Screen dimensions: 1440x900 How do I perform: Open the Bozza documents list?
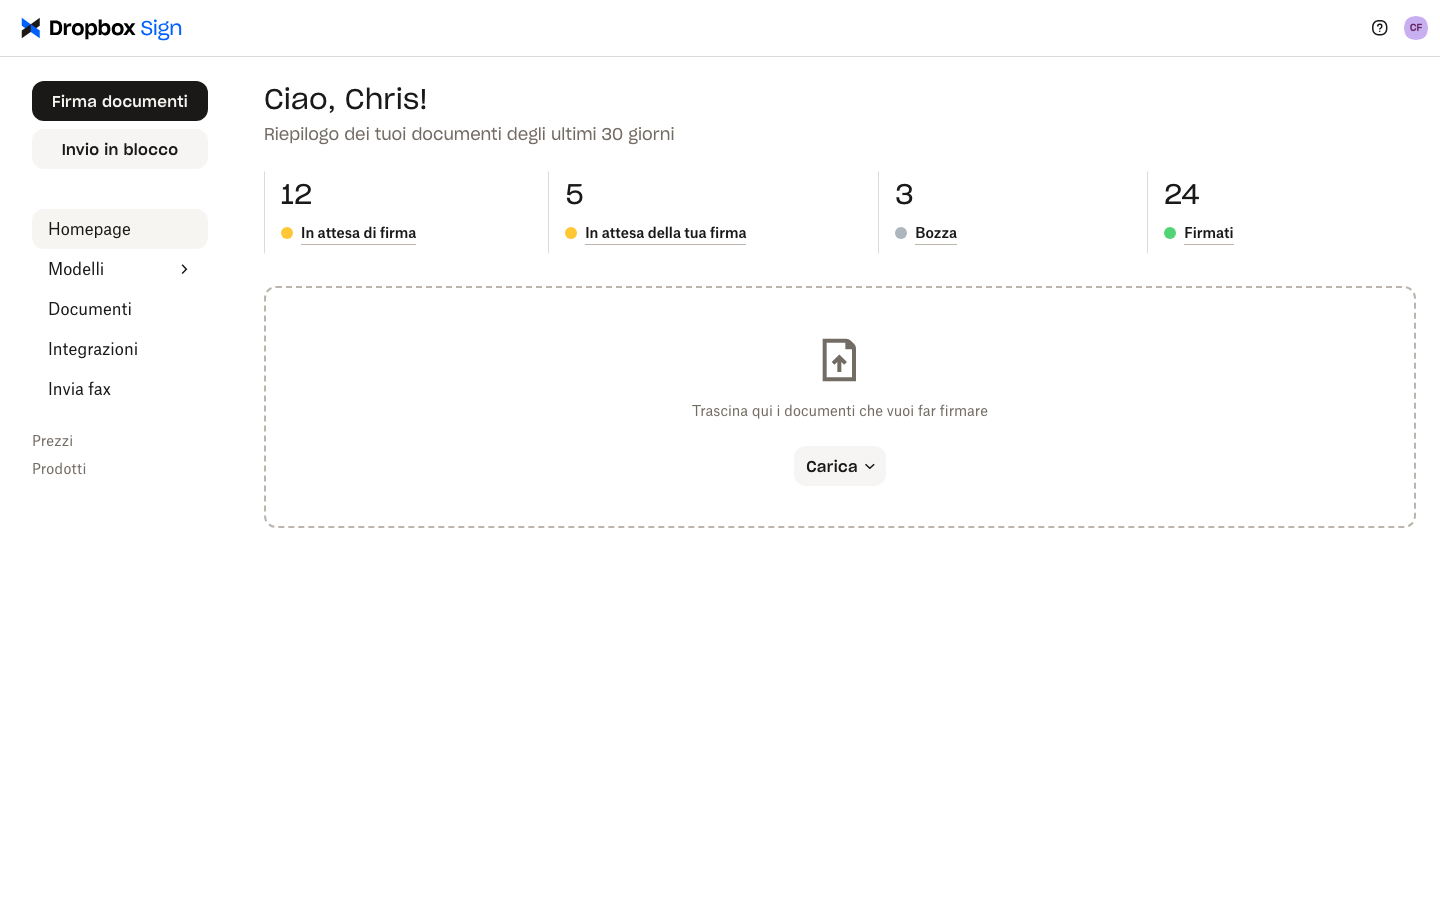[x=936, y=233]
